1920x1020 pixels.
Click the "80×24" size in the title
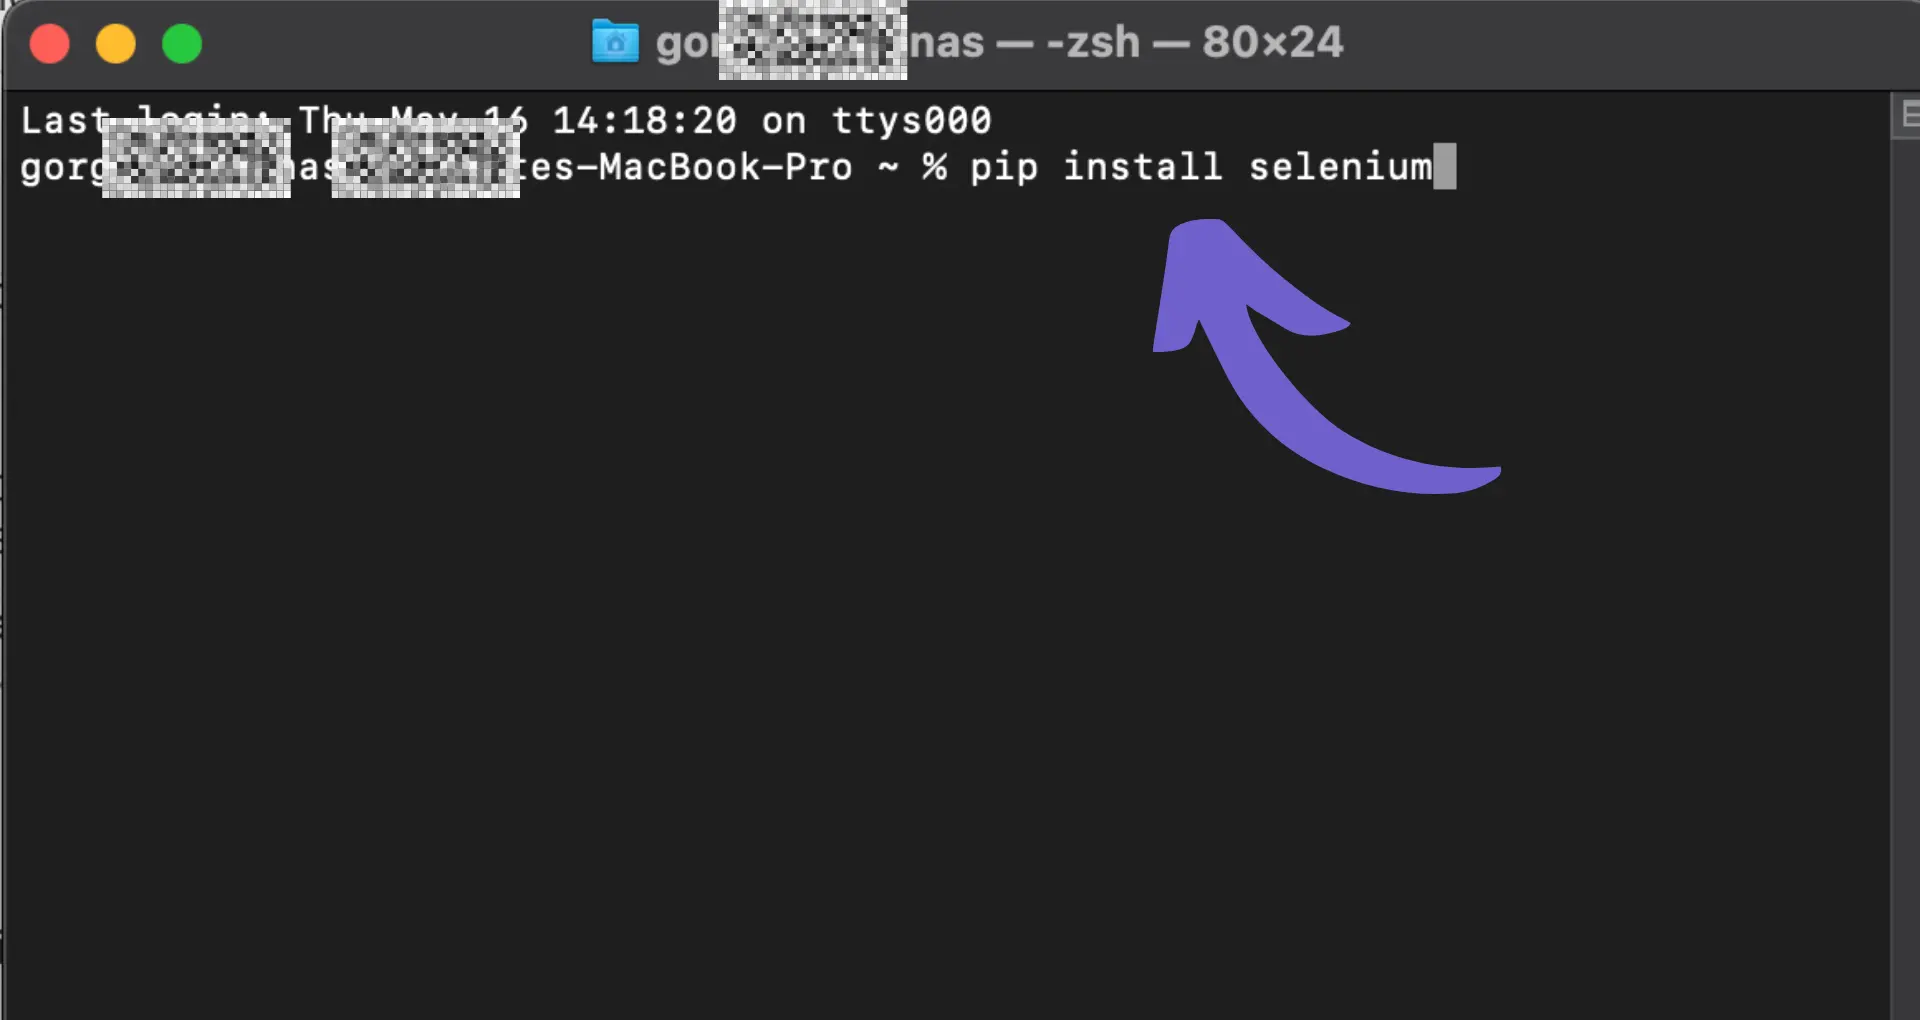[x=1272, y=42]
